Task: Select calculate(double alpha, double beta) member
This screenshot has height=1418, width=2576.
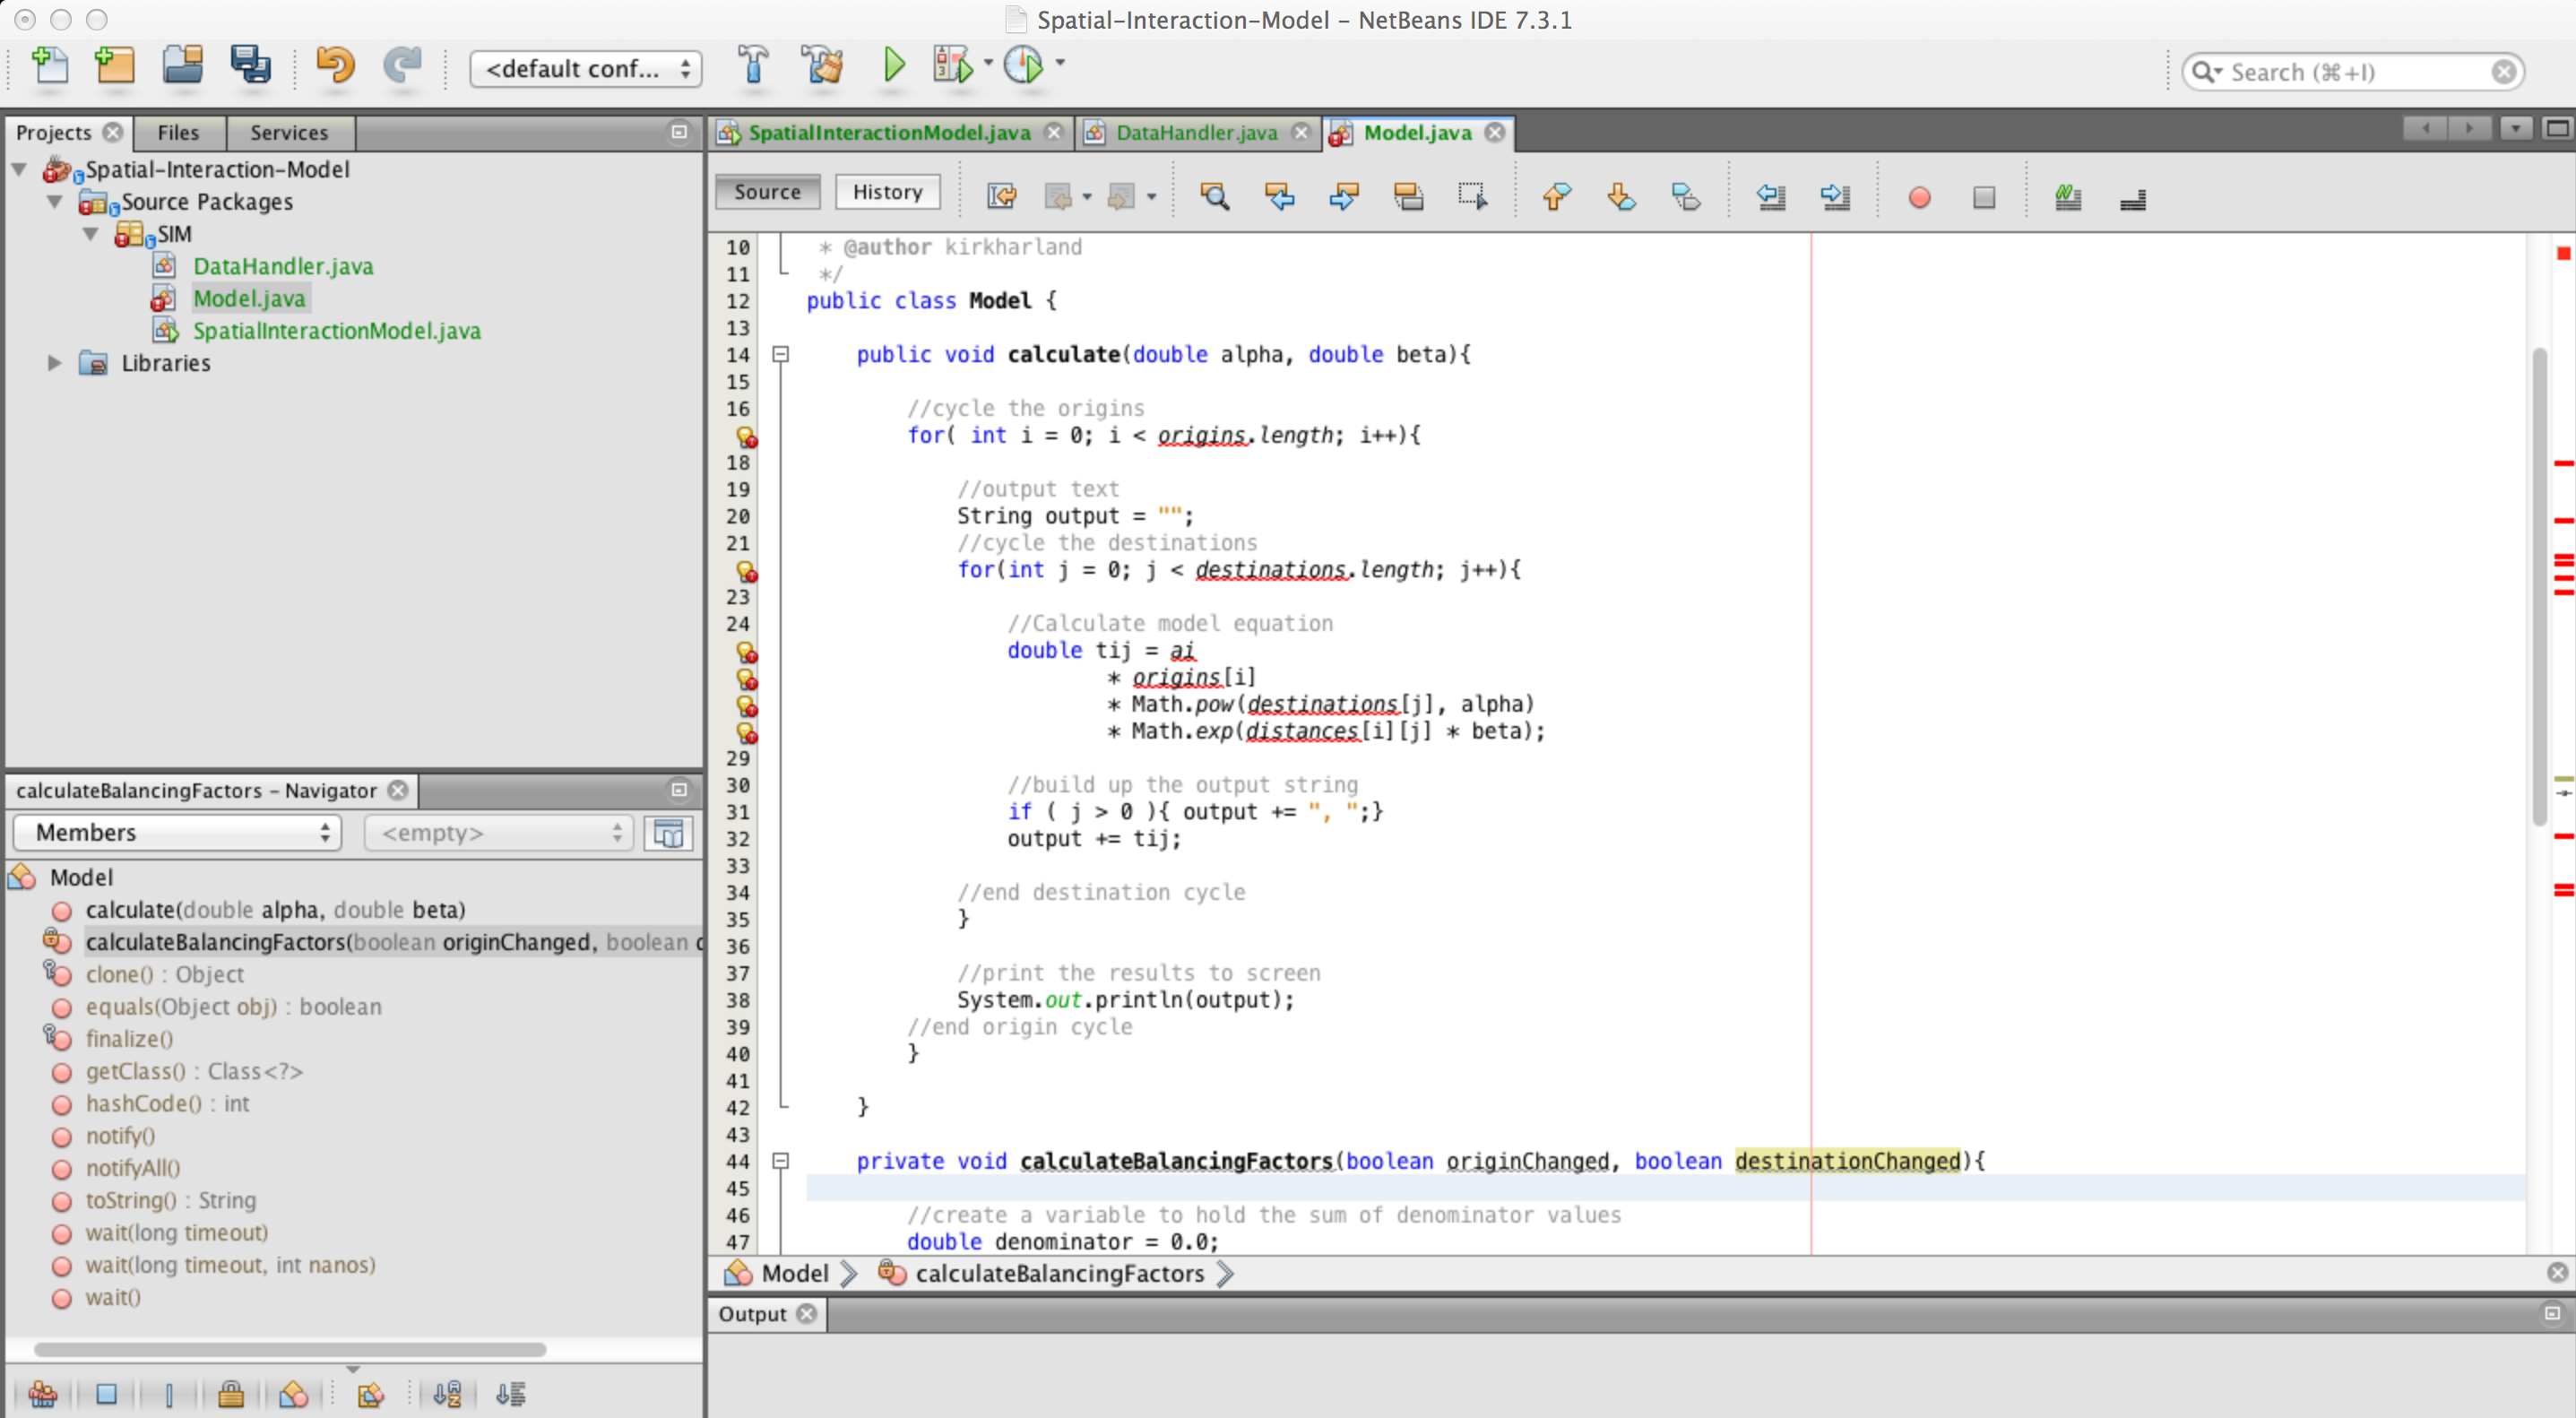Action: (275, 909)
